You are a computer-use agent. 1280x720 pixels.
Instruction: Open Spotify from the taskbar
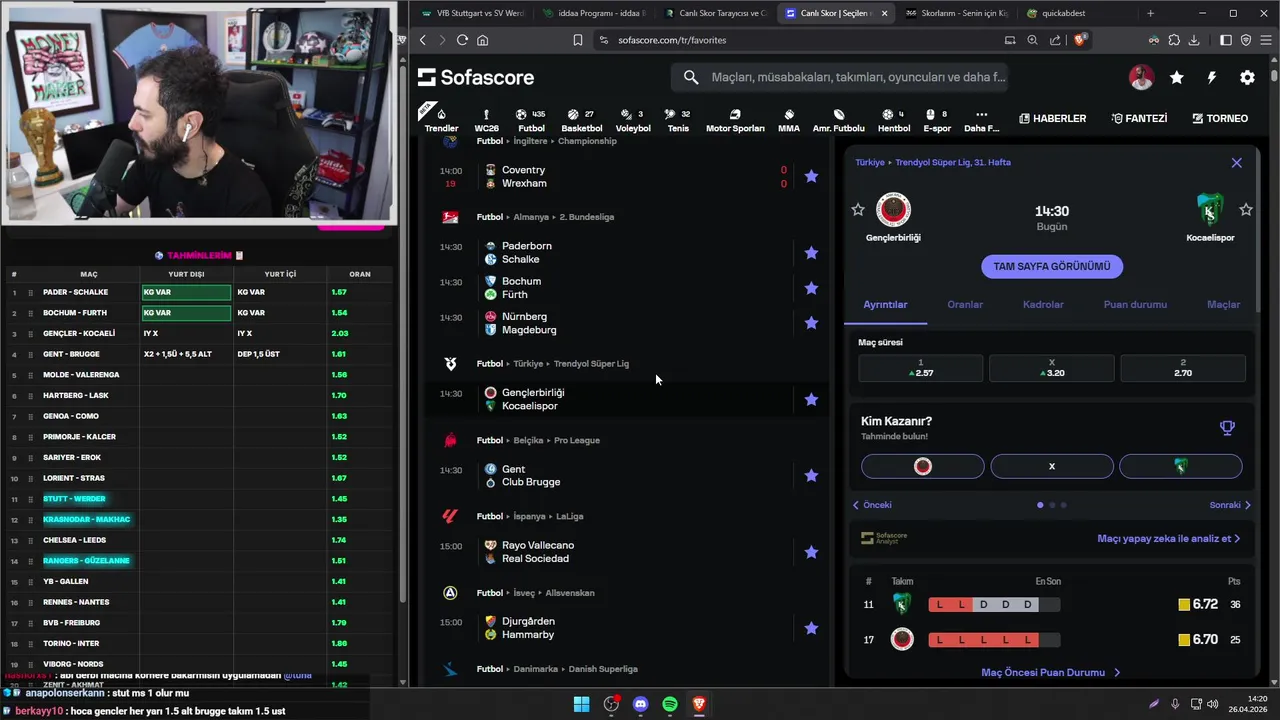pos(670,704)
